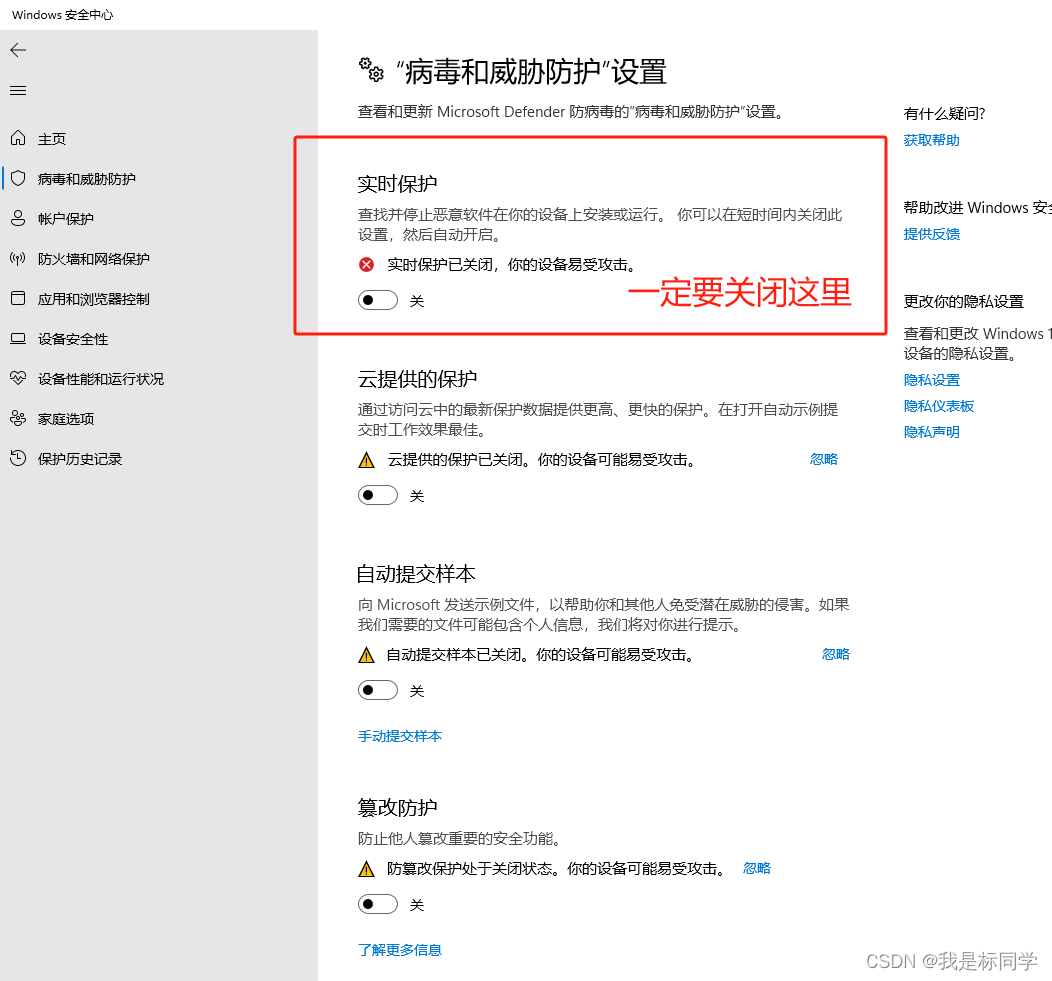Expand the hamburger navigation menu
This screenshot has width=1052, height=981.
click(18, 91)
